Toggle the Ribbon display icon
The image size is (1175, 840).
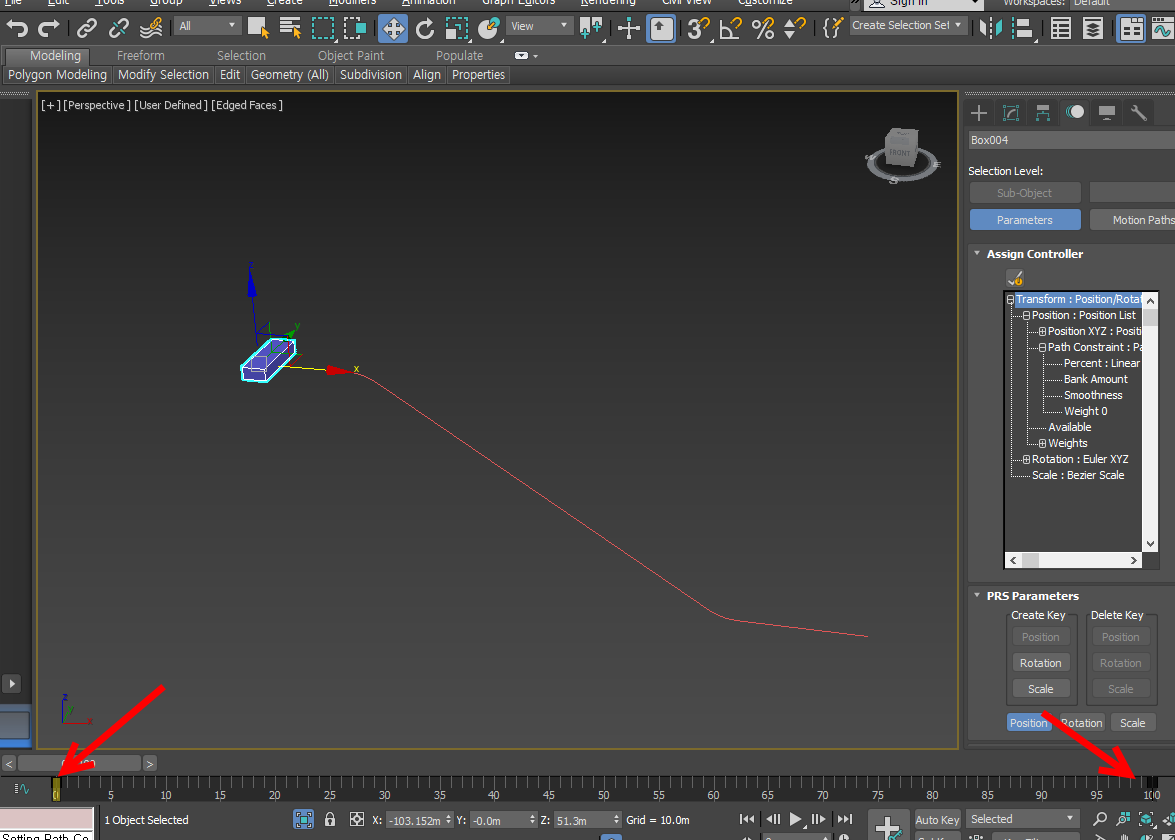(x=1131, y=28)
